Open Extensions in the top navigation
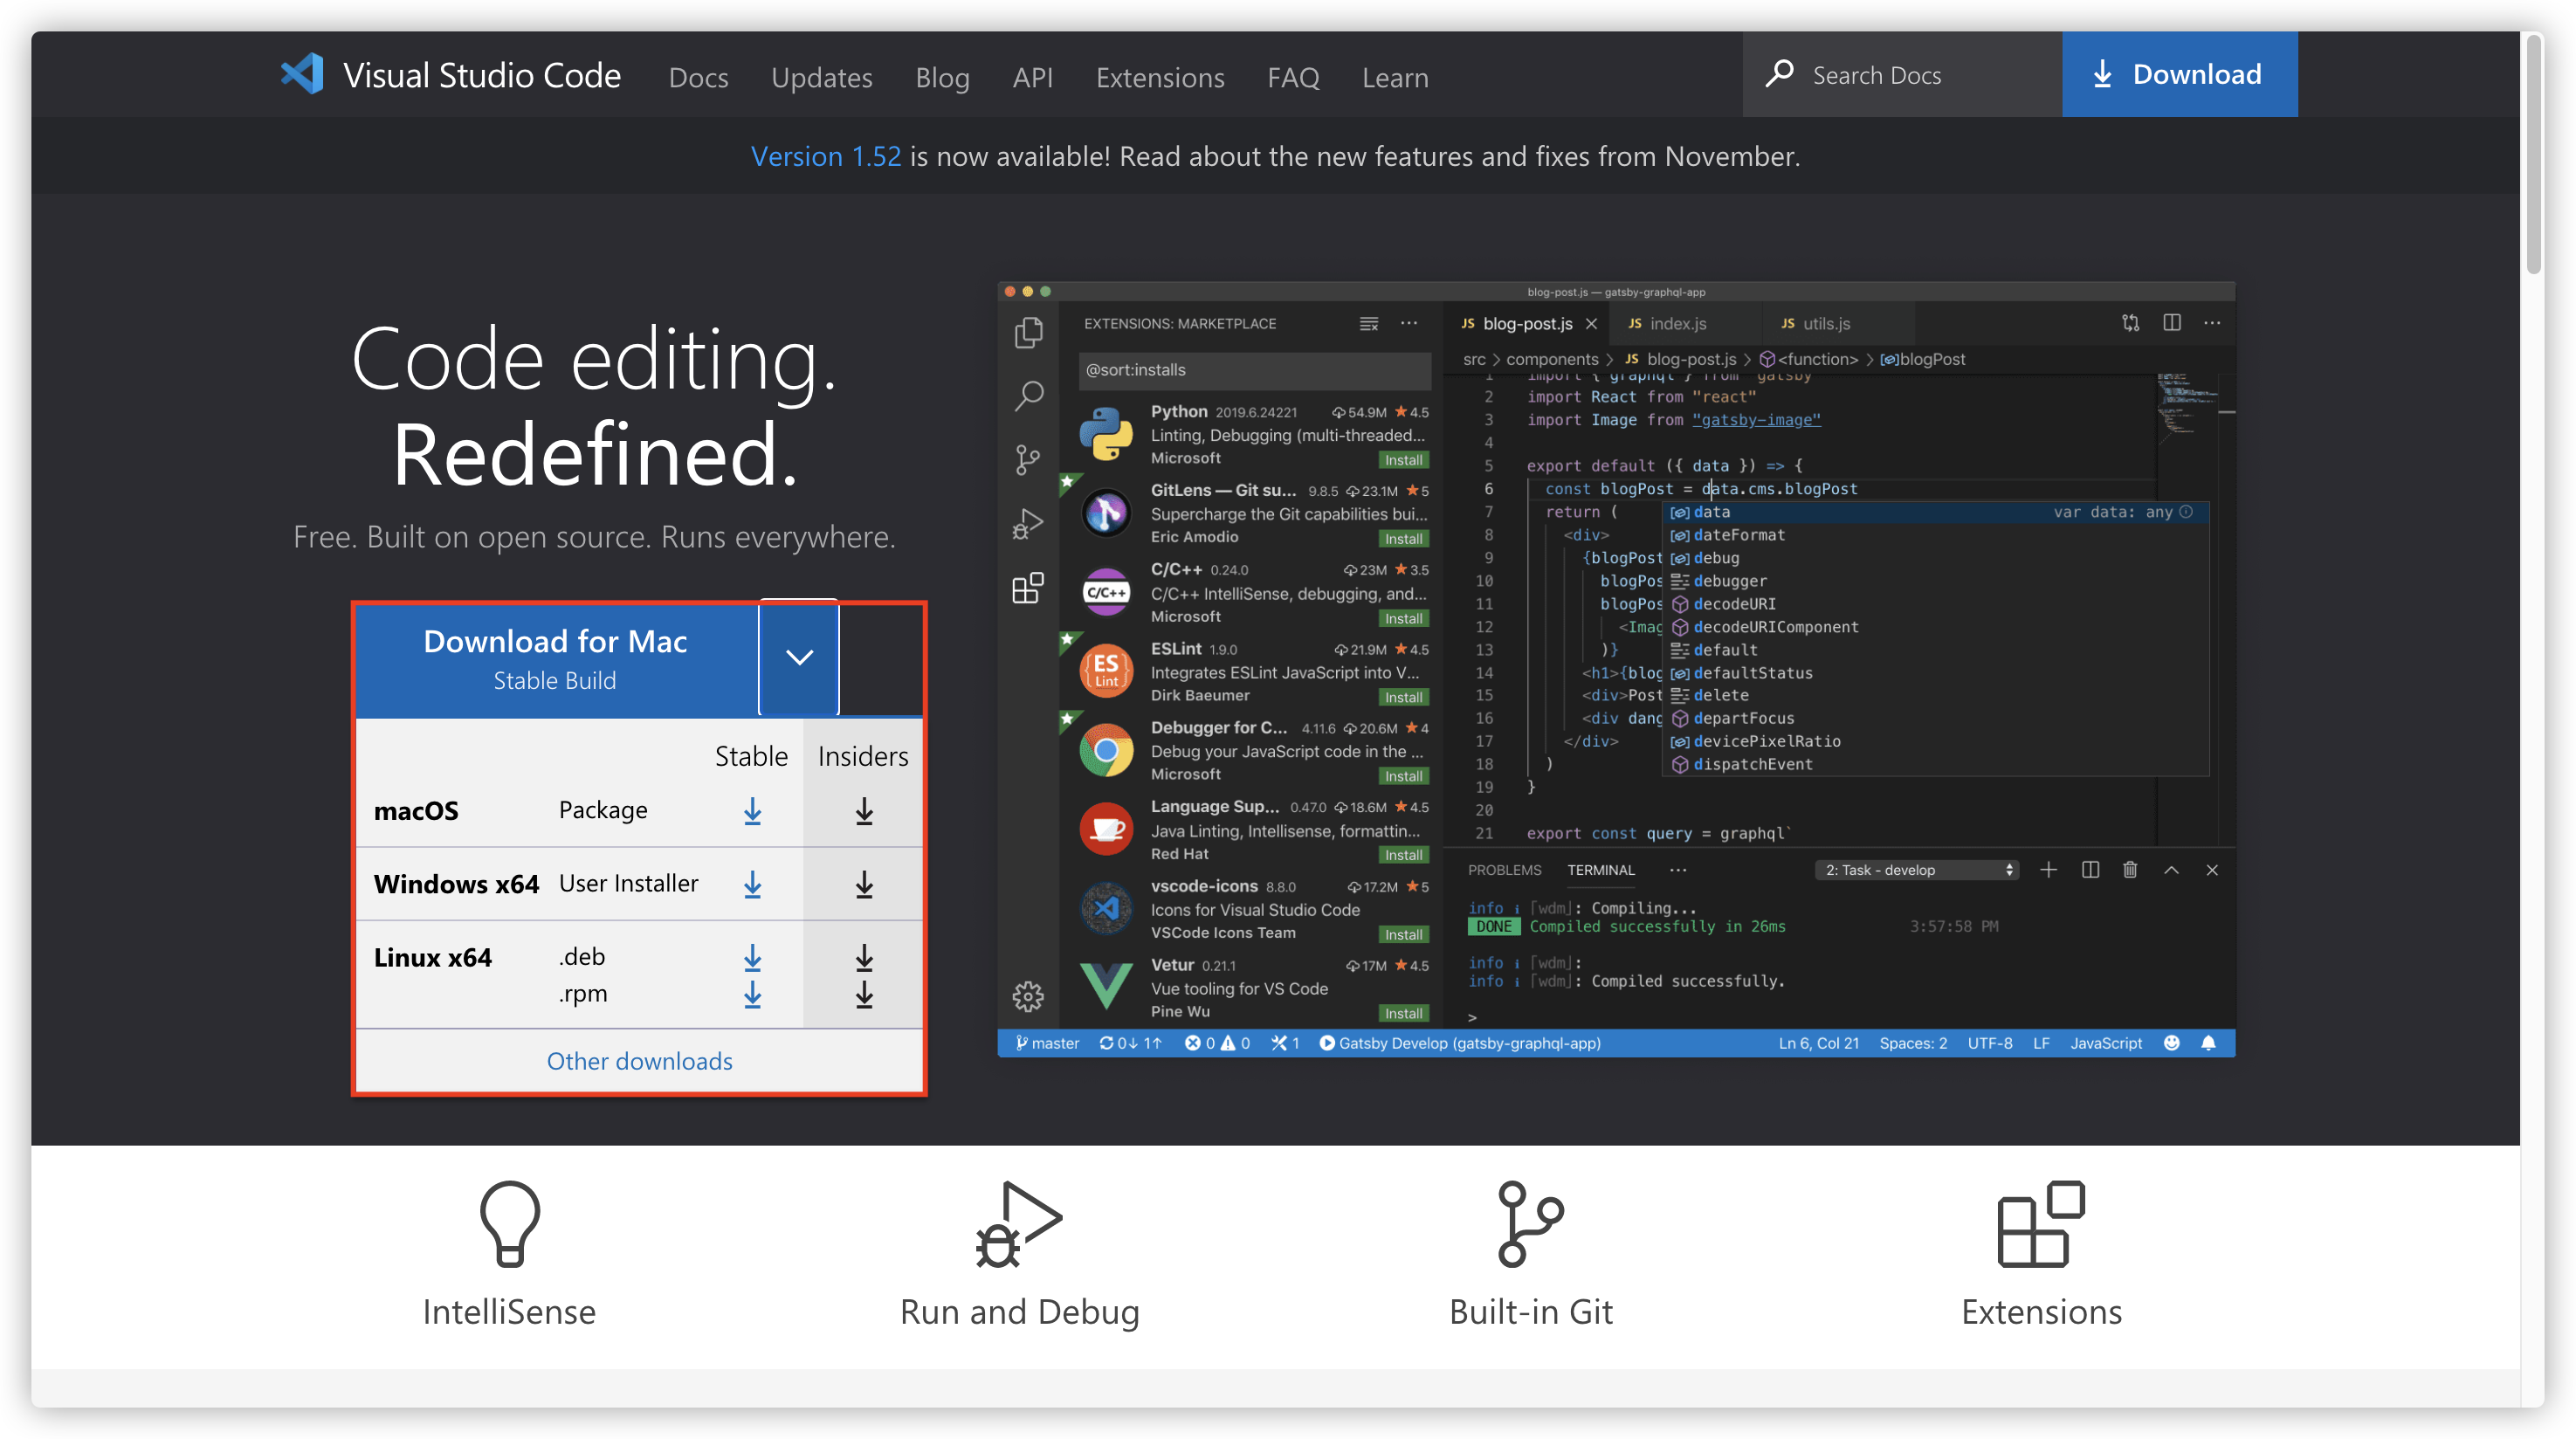 coord(1159,77)
